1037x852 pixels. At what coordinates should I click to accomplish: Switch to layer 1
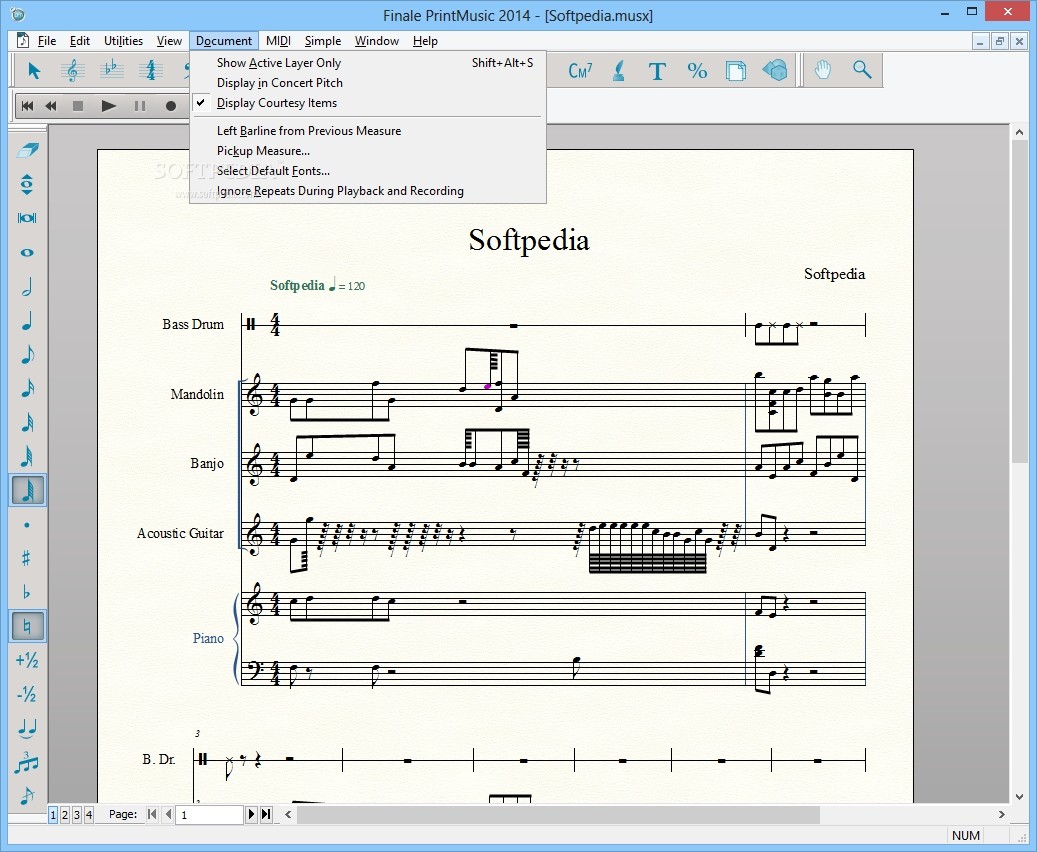53,815
